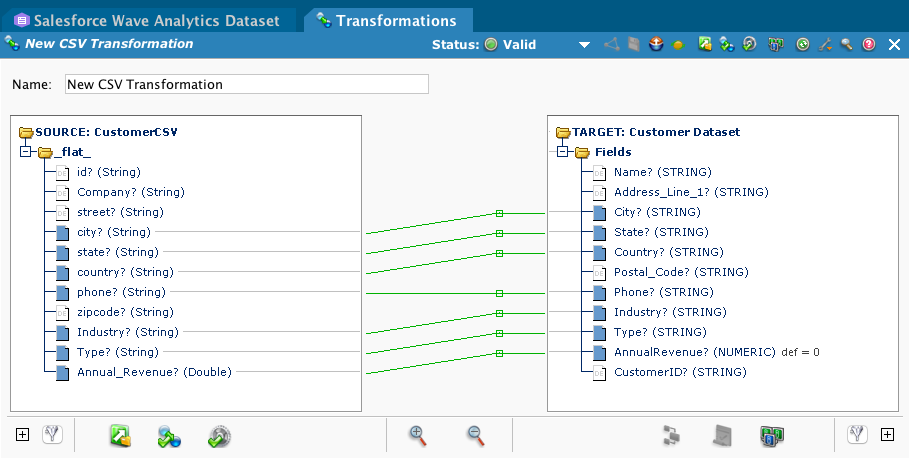Screen dimensions: 909x458
Task: Open the white dropdown arrow in header
Action: pyautogui.click(x=585, y=45)
